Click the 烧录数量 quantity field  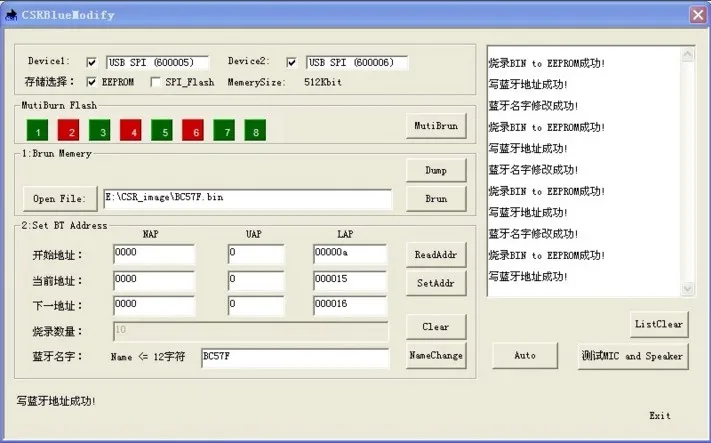(250, 331)
